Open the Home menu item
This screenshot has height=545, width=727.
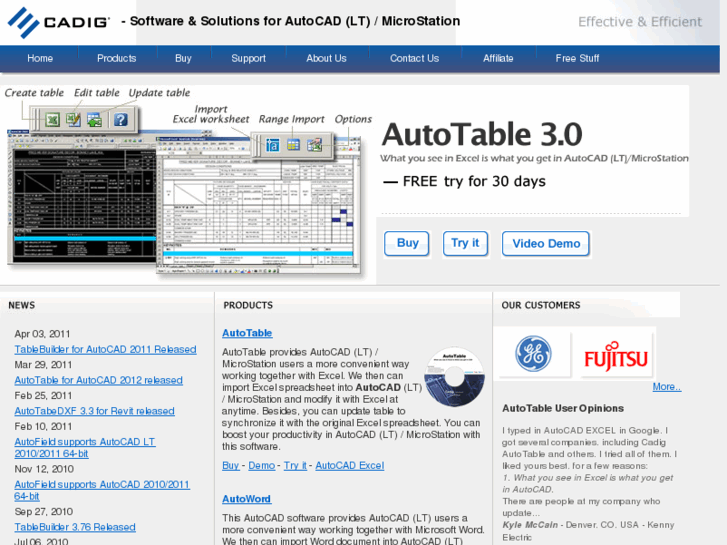(40, 58)
